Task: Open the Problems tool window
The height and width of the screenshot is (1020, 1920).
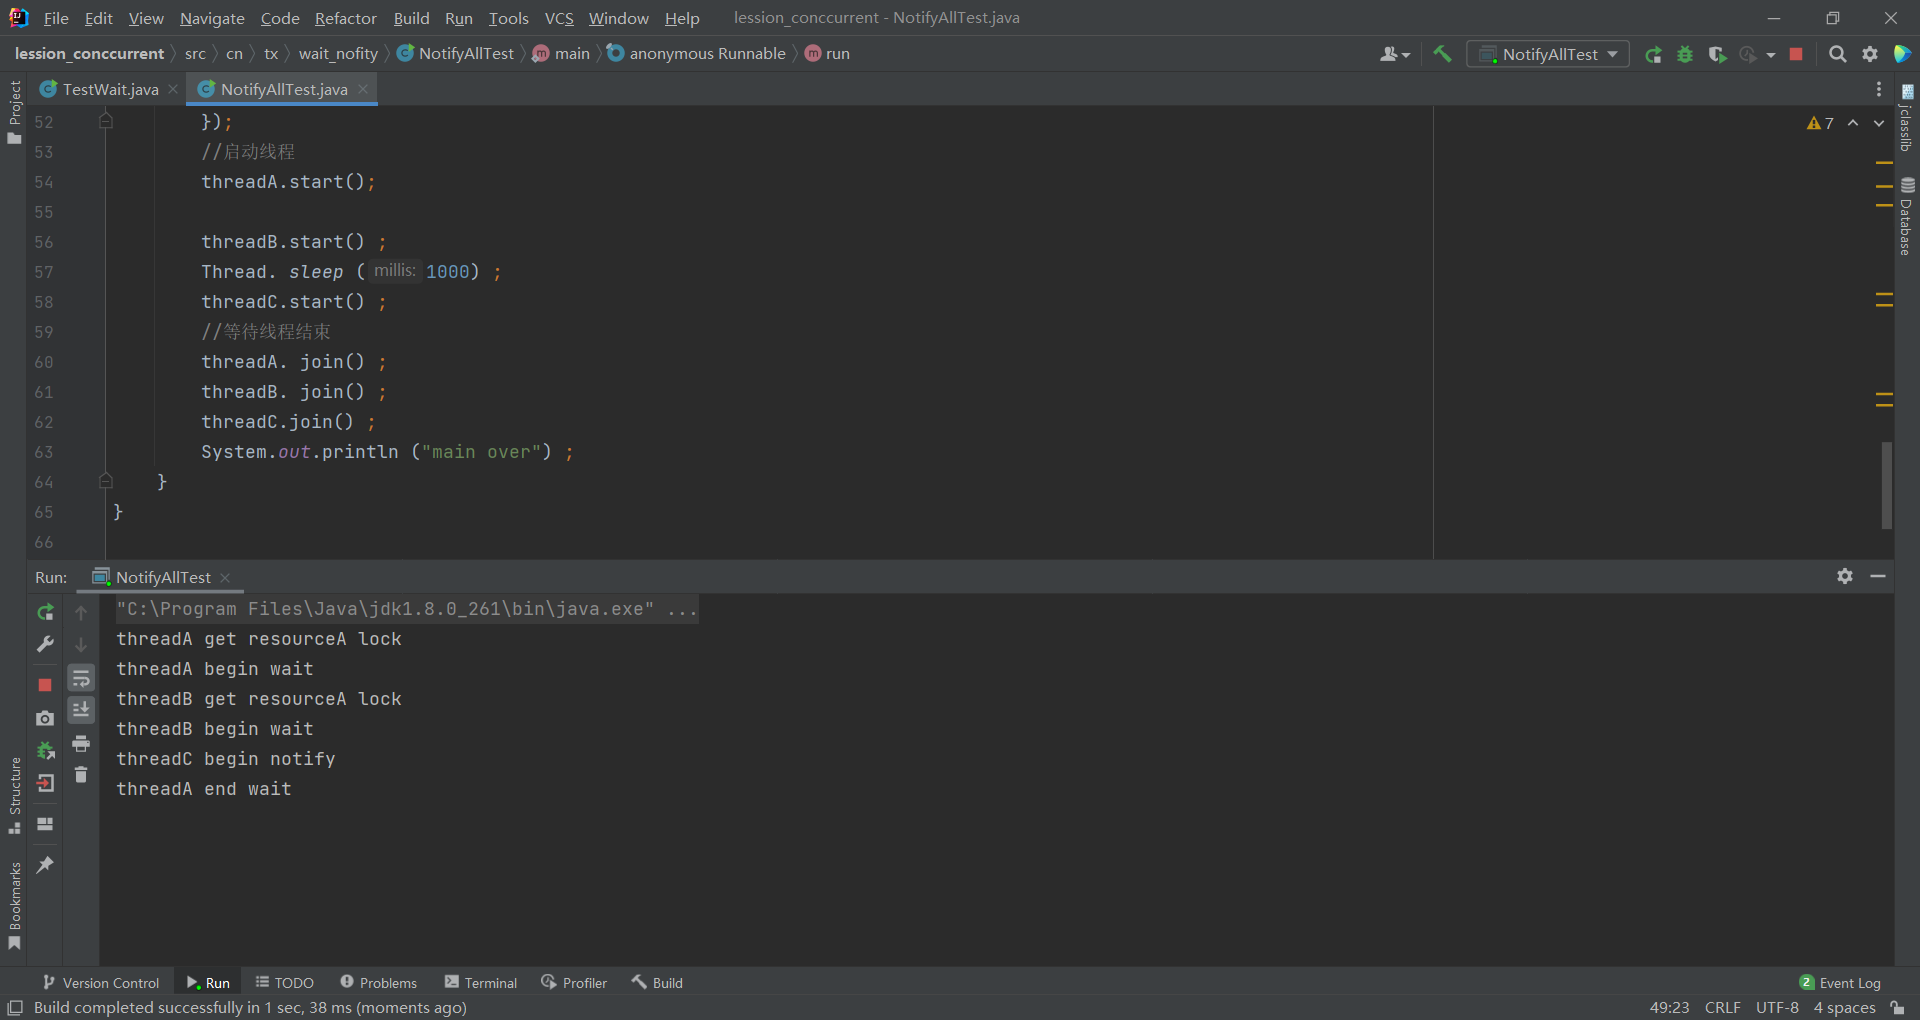Action: coord(378,983)
